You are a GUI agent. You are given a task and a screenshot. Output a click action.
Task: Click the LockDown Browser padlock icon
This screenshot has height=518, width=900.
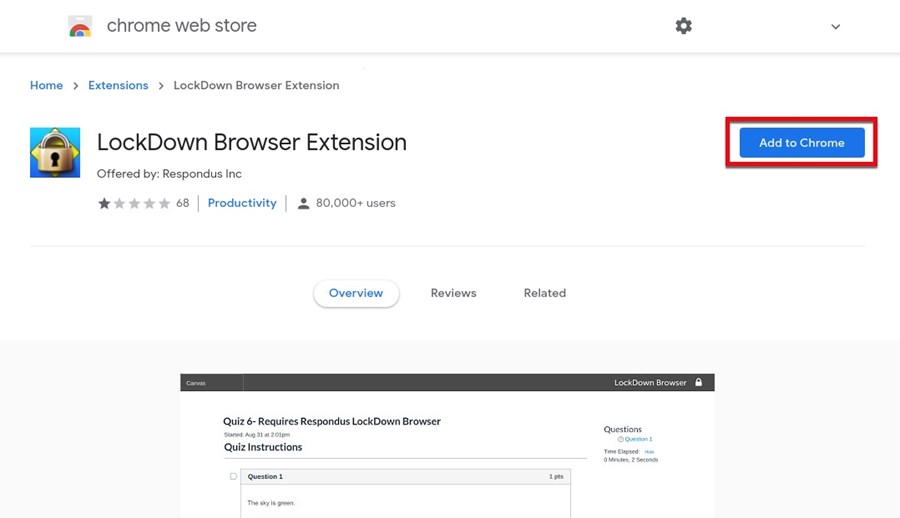point(55,153)
